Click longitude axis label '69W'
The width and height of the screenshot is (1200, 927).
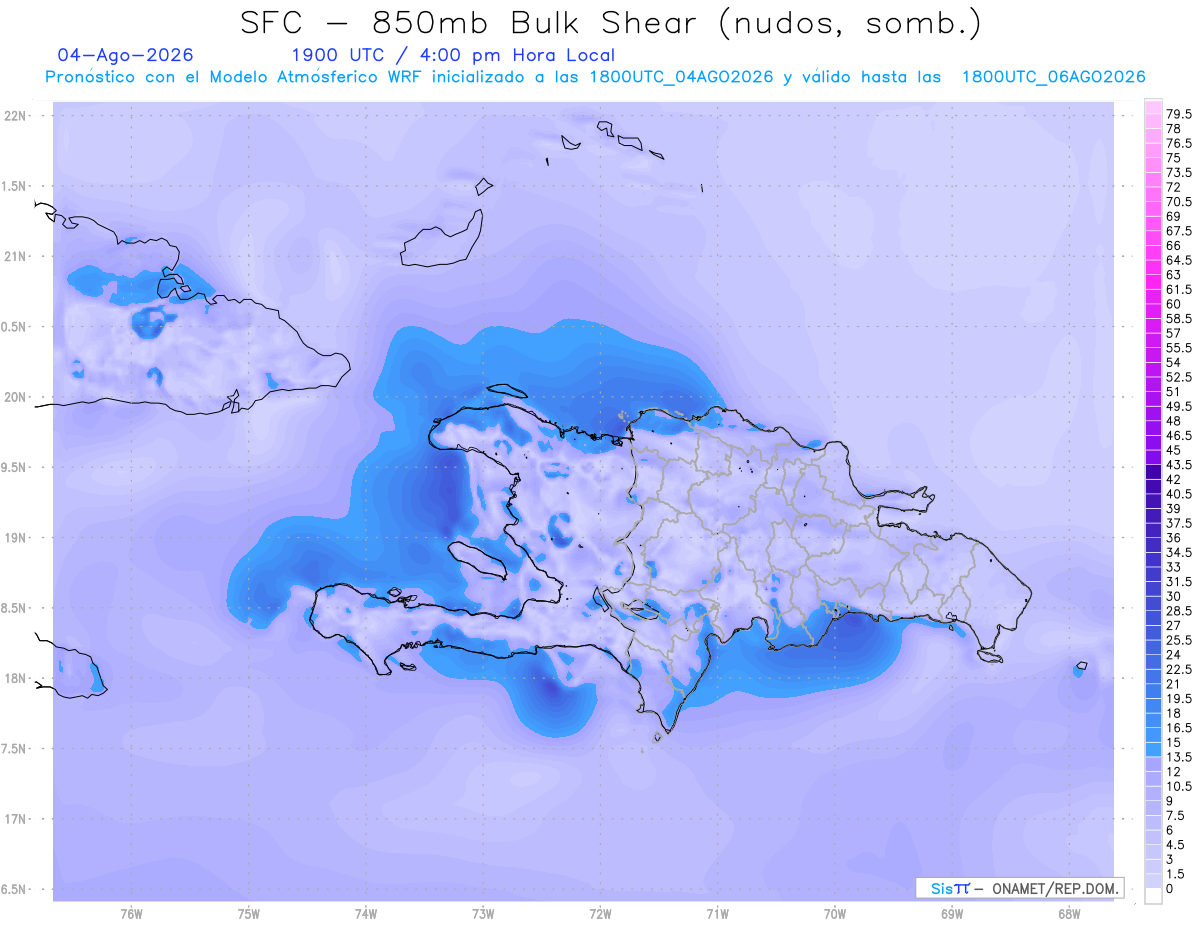pos(952,914)
